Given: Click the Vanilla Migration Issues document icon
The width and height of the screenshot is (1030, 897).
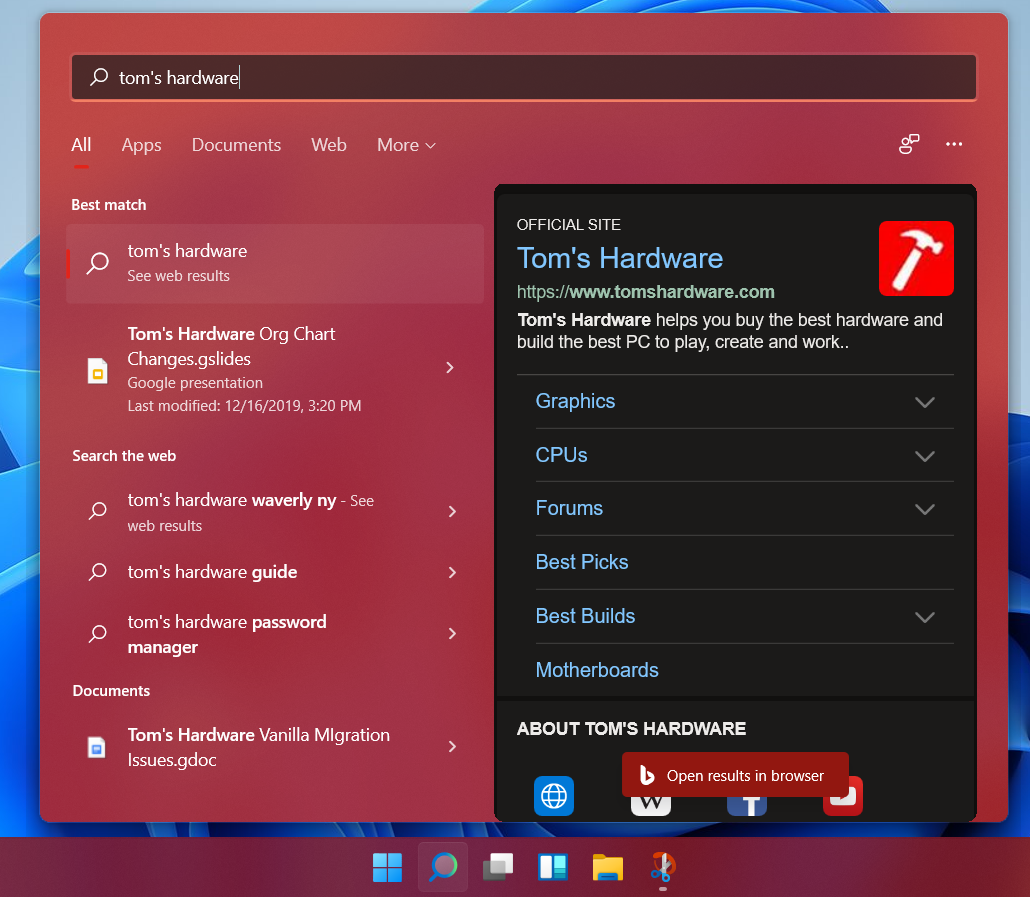Looking at the screenshot, I should point(96,746).
